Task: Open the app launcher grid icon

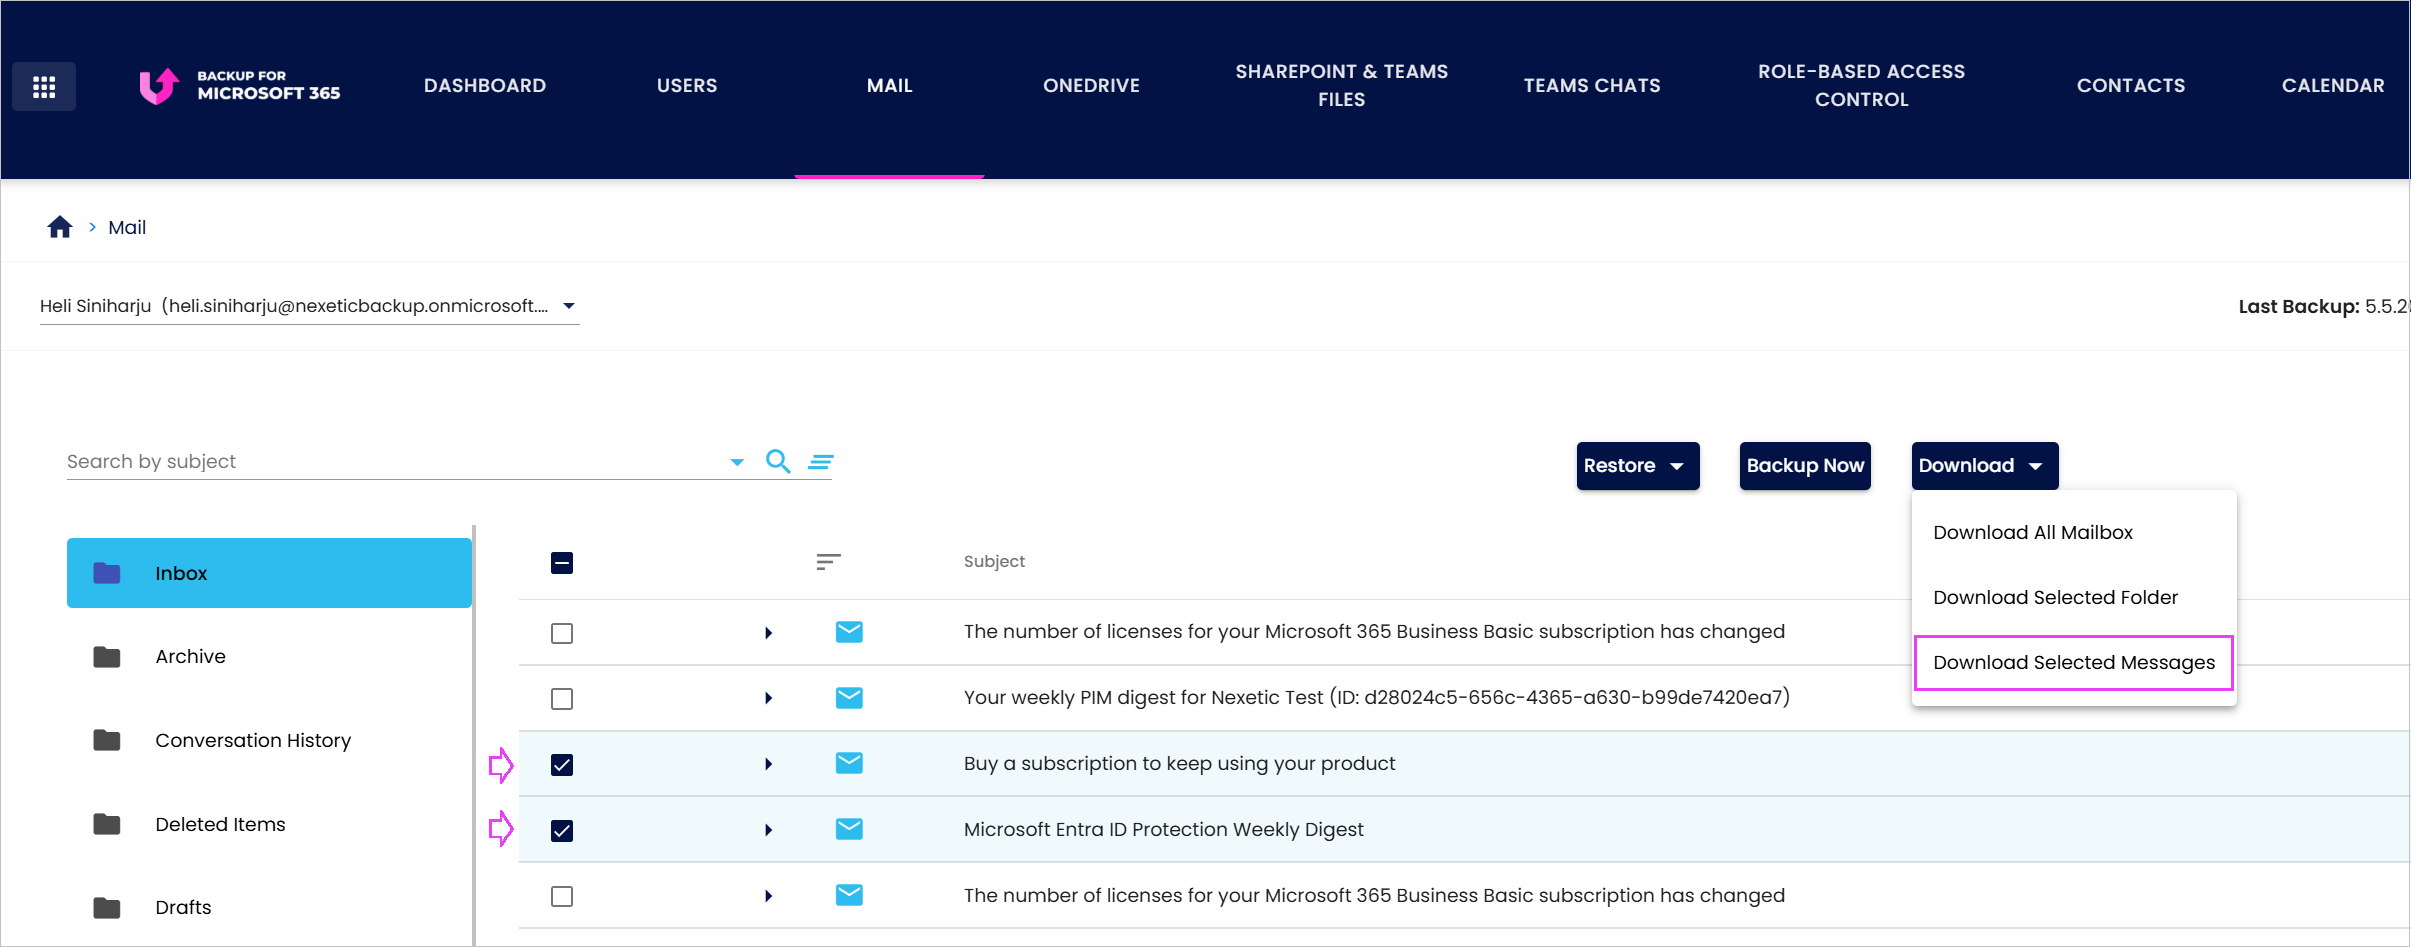Action: (x=43, y=87)
